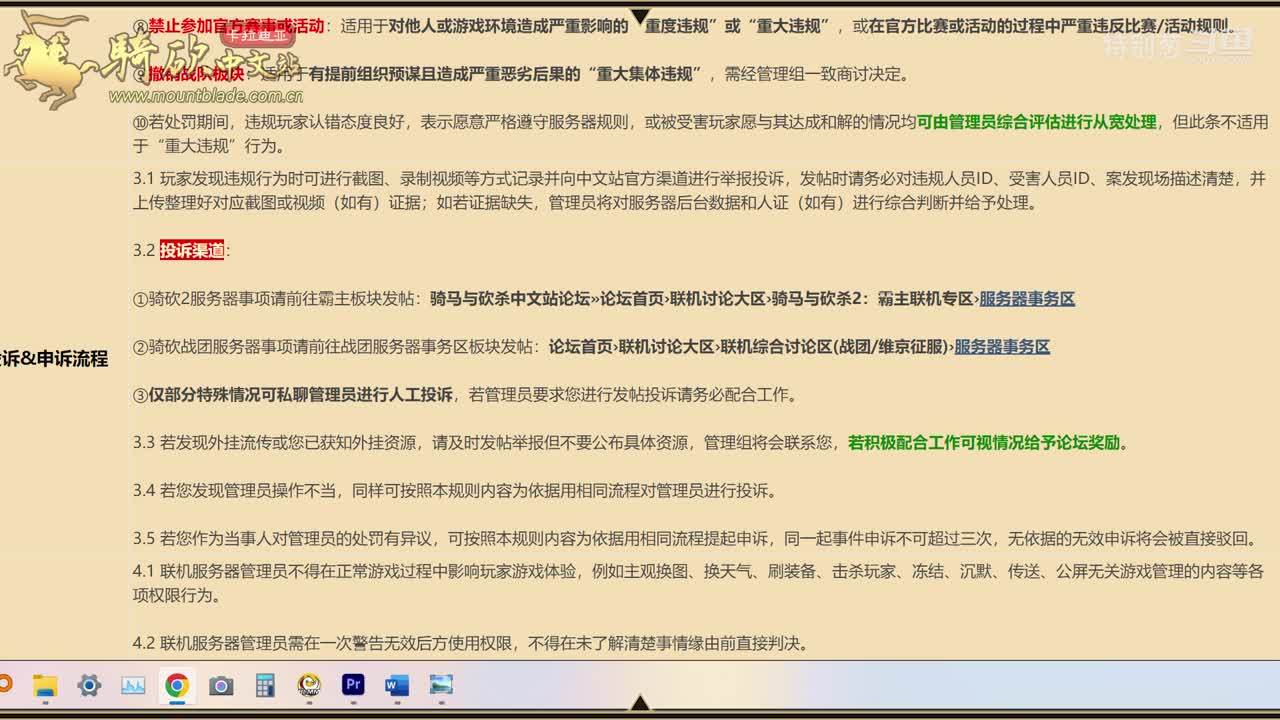The width and height of the screenshot is (1280, 720).
Task: Switch to Google Chrome in taskbar
Action: pos(177,685)
